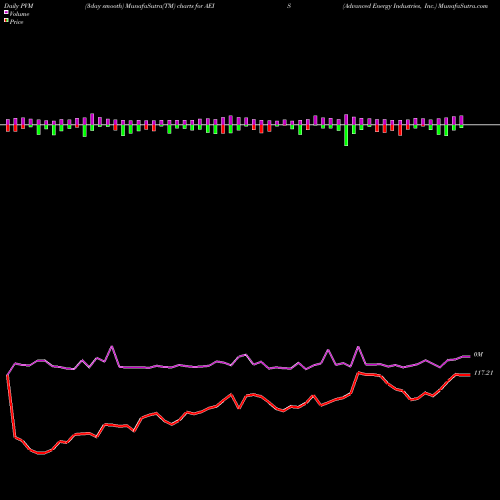Image resolution: width=500 pixels, height=500 pixels.
Task: Select the 'Volume' legend label
Action: pyautogui.click(x=19, y=14)
